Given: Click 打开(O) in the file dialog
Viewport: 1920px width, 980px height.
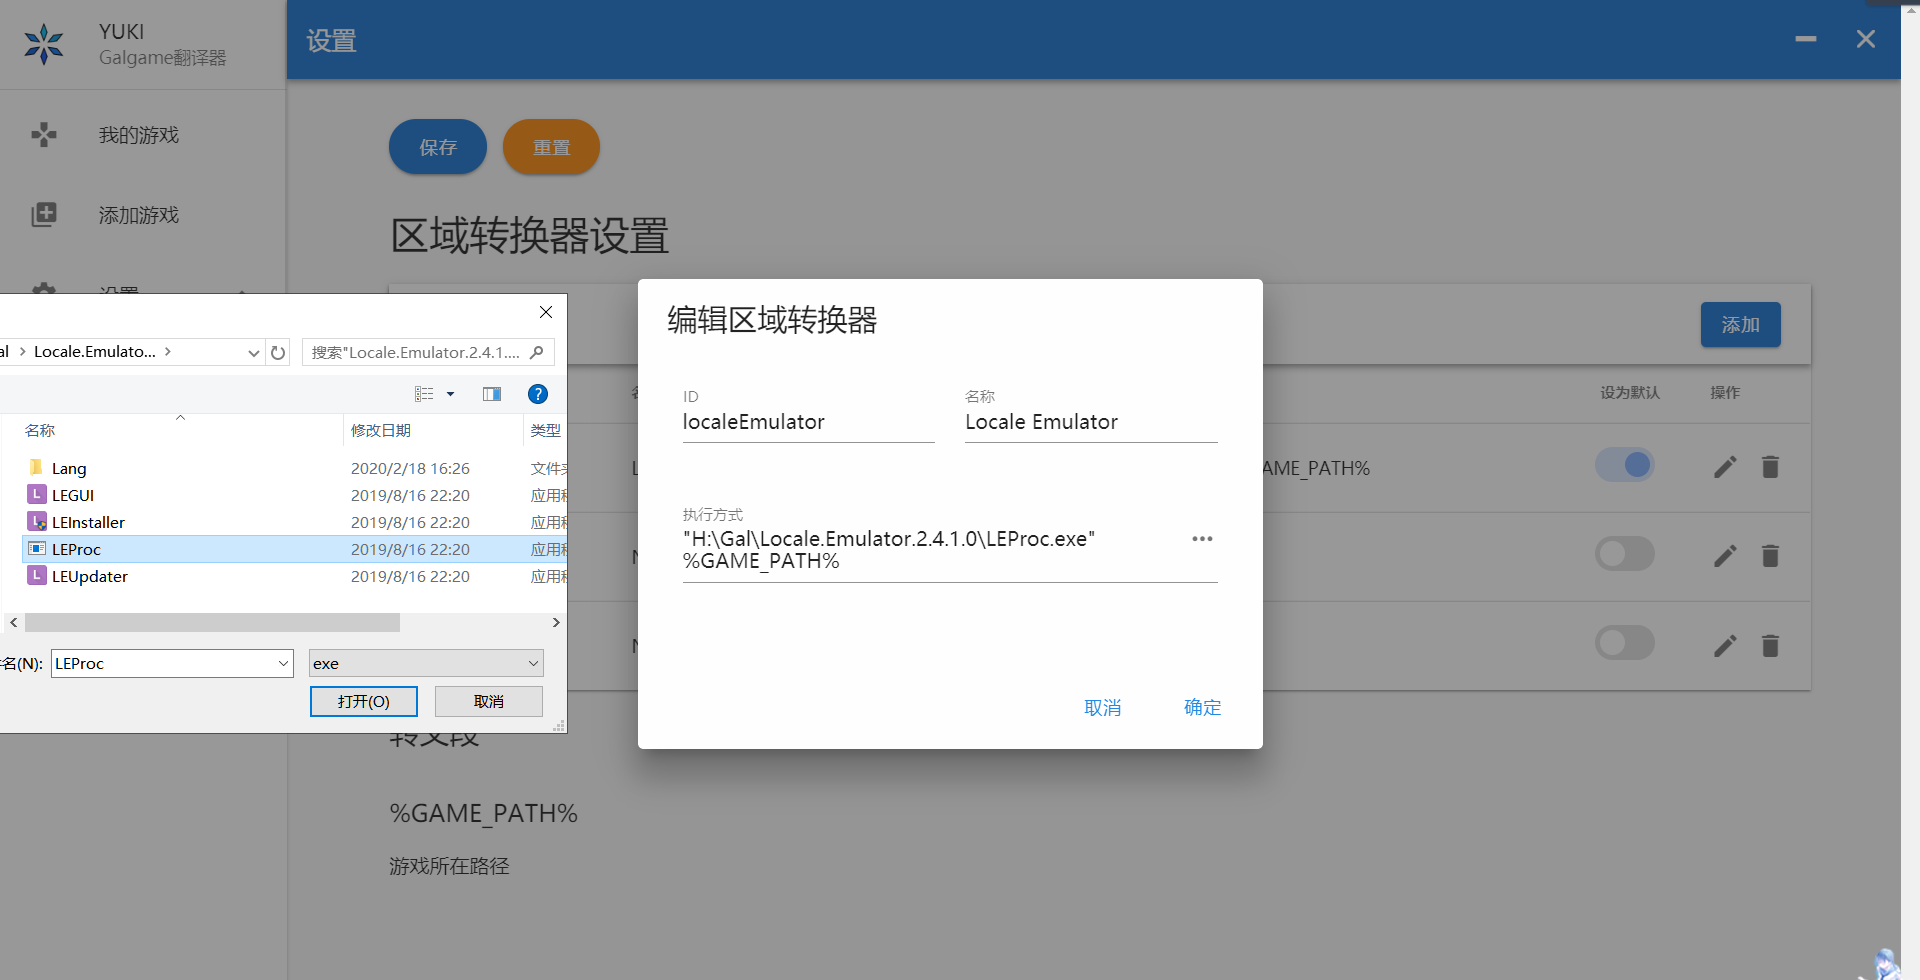Looking at the screenshot, I should (x=364, y=701).
